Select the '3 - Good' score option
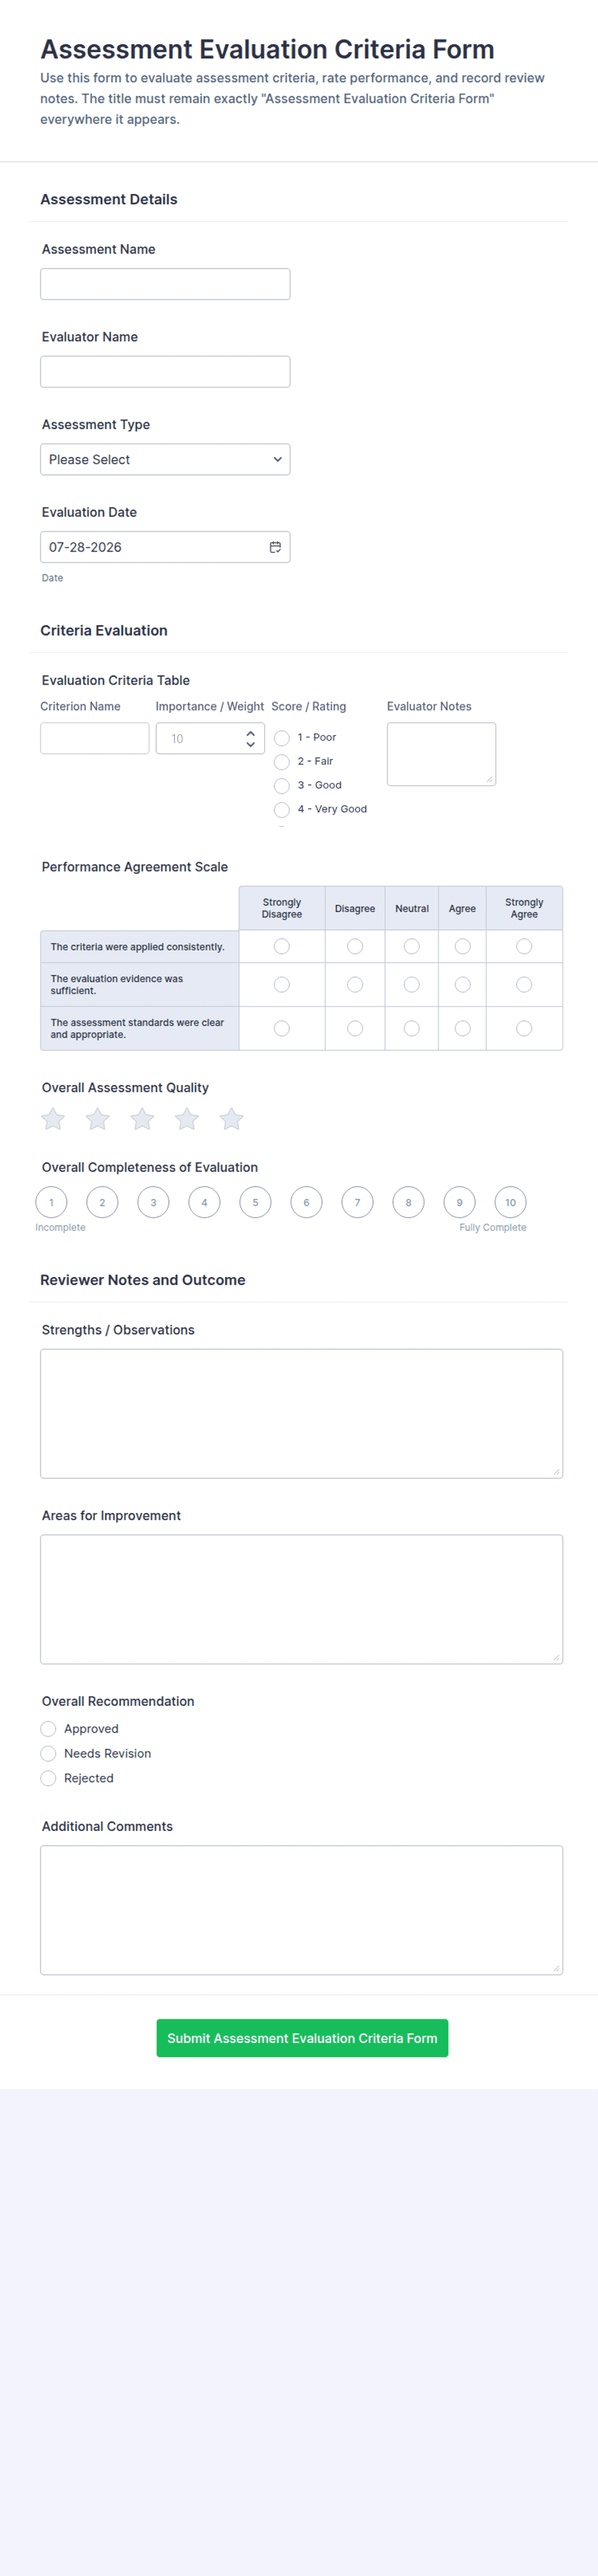Viewport: 598px width, 2576px height. [282, 786]
